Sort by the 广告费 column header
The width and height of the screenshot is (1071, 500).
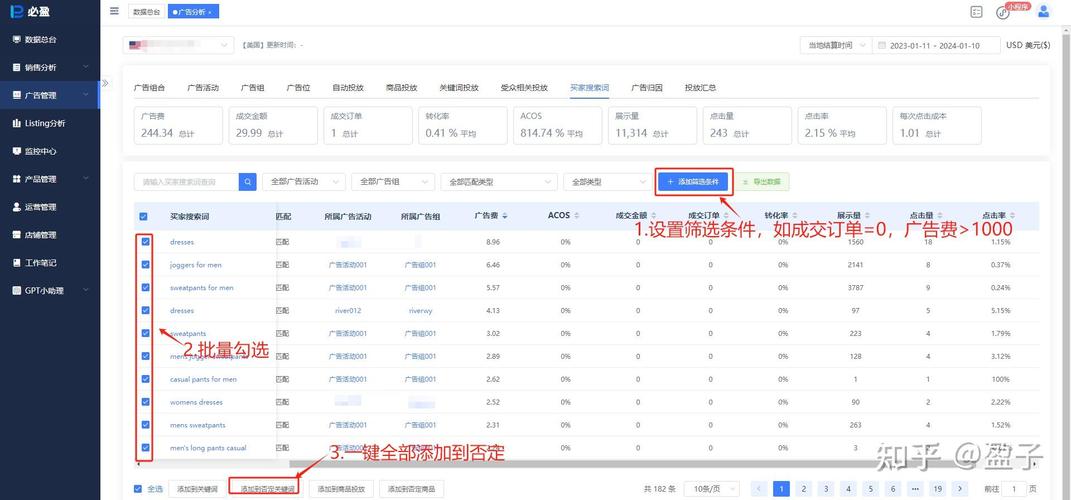[x=490, y=216]
